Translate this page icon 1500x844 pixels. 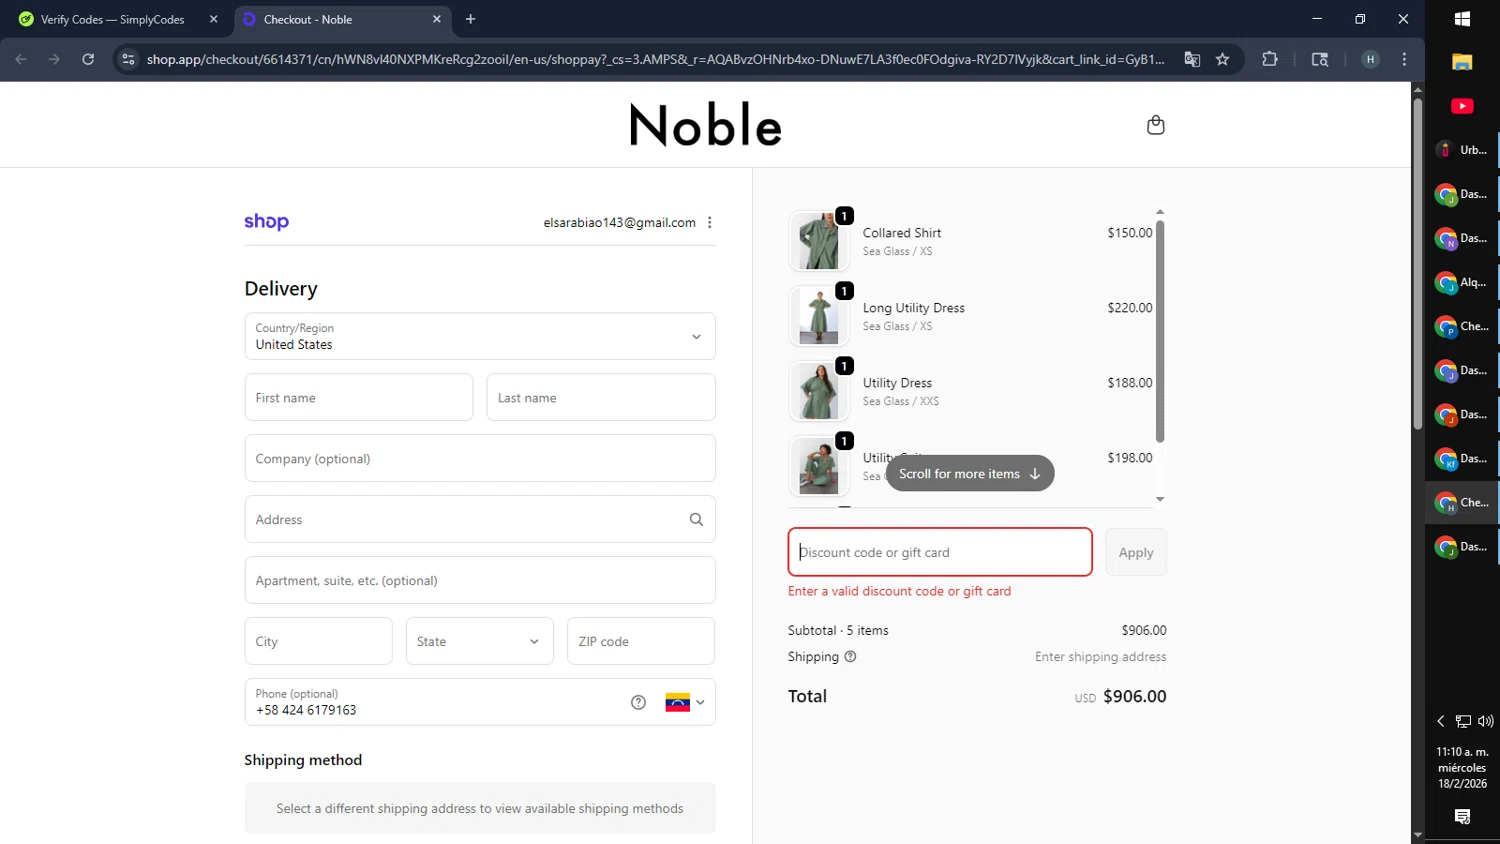1192,59
